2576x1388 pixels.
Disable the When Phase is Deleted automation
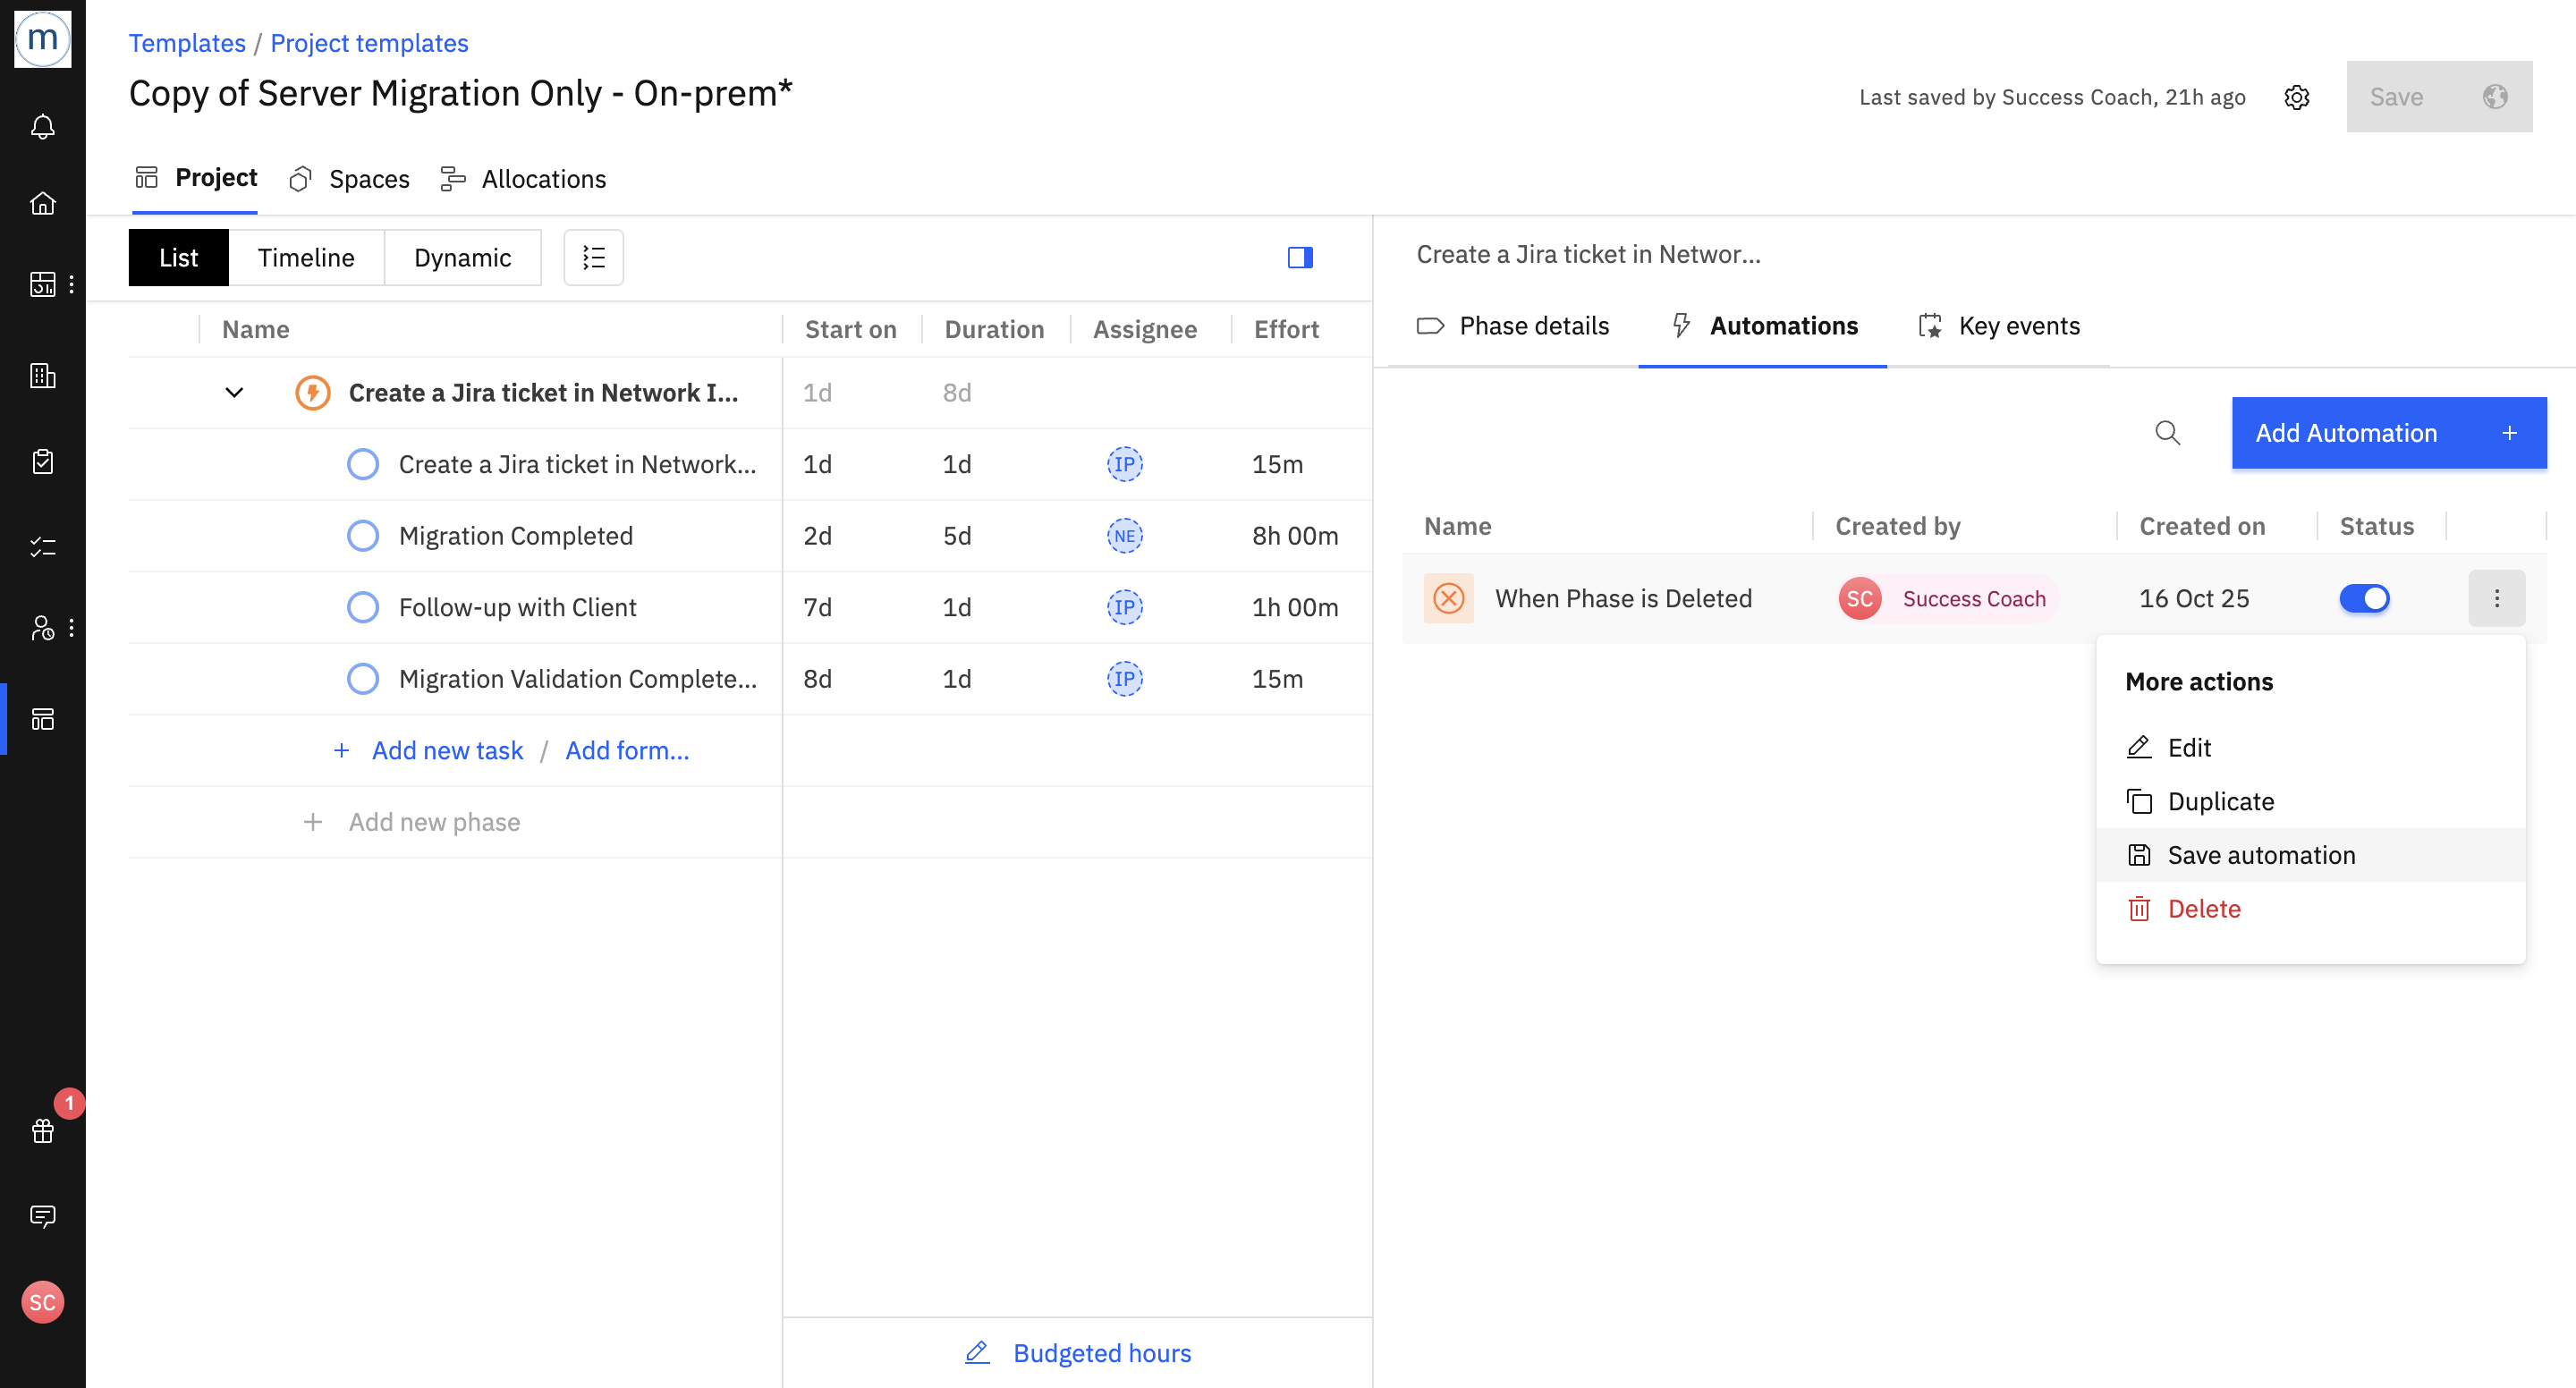pyautogui.click(x=2364, y=599)
